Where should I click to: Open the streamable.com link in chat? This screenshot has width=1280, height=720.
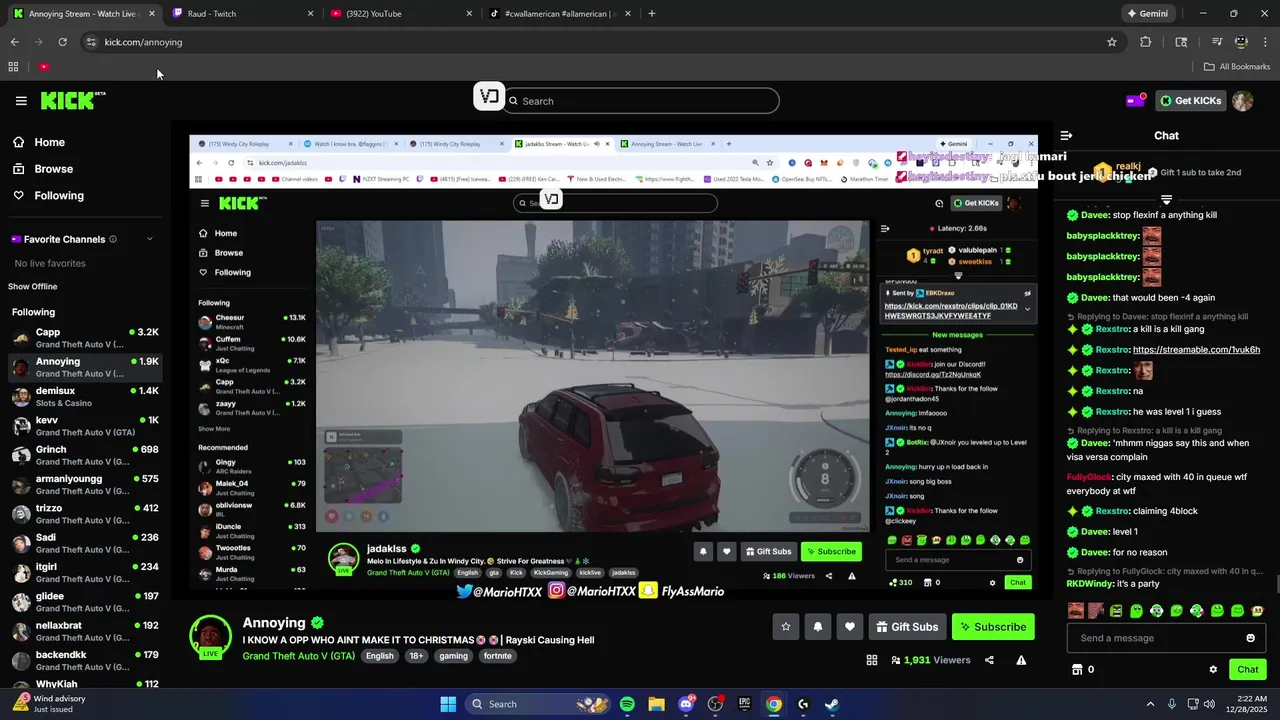(1196, 350)
